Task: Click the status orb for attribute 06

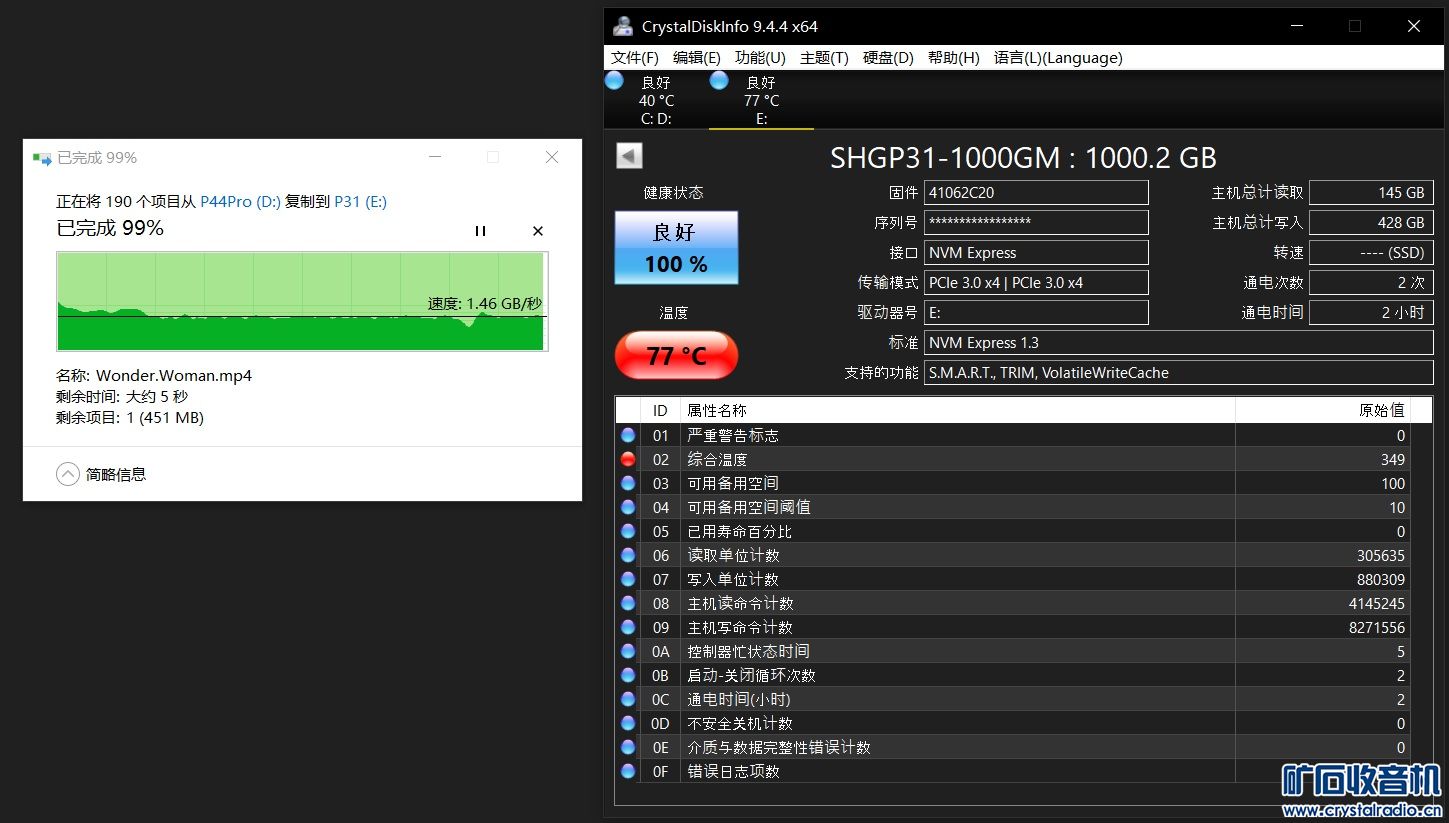Action: [x=628, y=555]
